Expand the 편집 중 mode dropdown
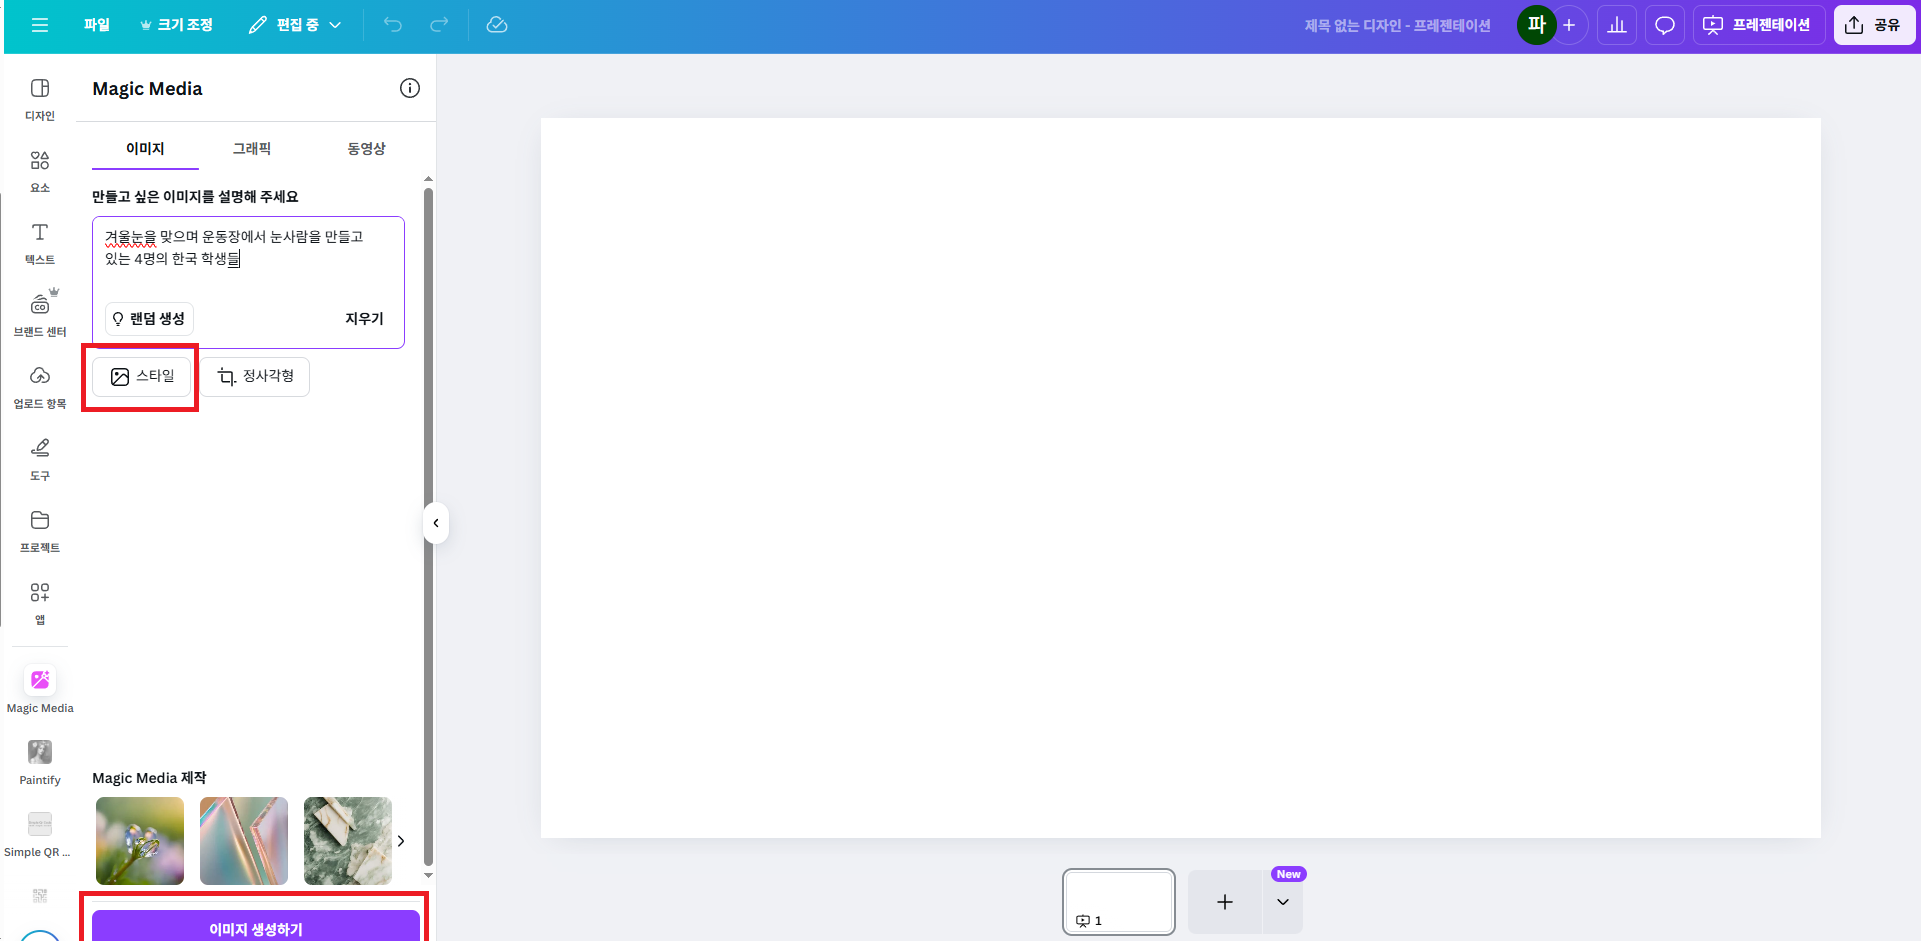 point(295,25)
